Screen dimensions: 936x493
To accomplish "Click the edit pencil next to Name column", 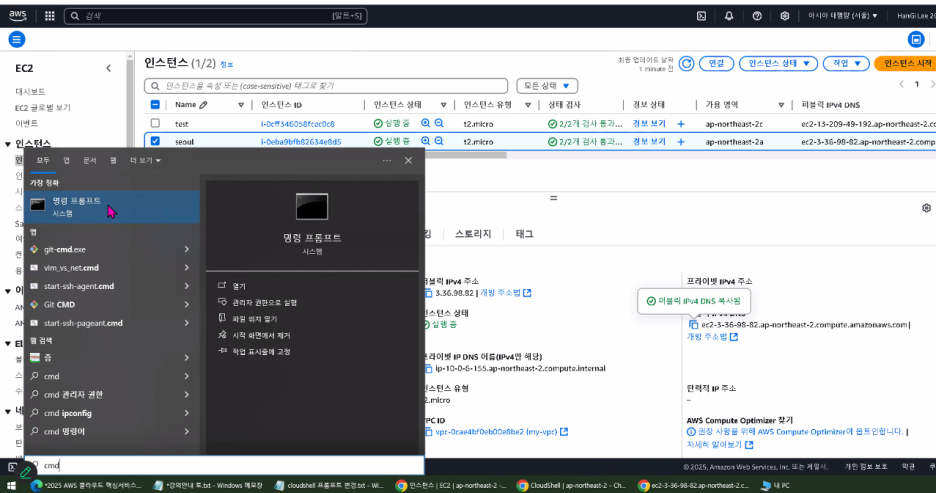I will tap(204, 104).
